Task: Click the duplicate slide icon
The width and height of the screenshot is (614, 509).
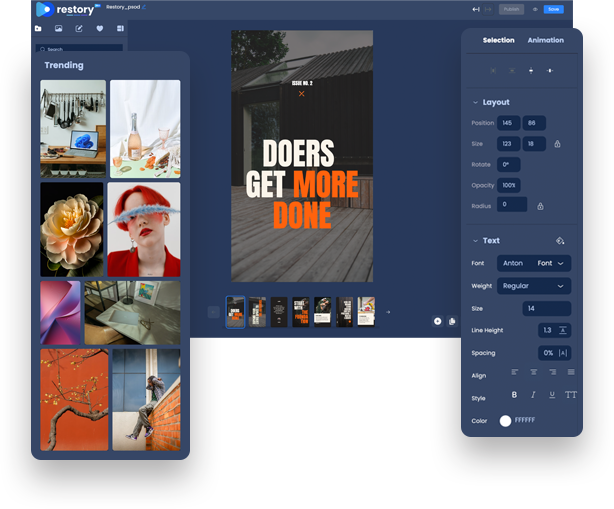Action: 452,321
